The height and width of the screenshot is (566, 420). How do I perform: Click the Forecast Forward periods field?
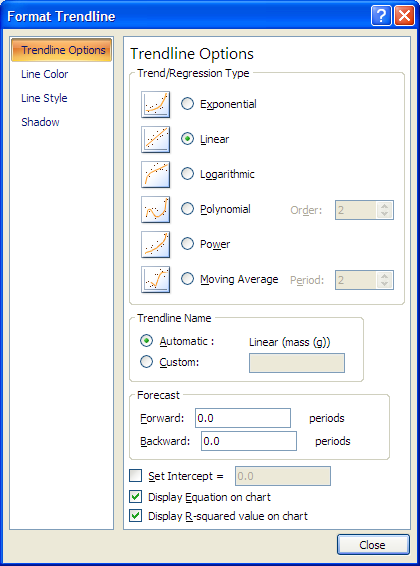tap(243, 418)
